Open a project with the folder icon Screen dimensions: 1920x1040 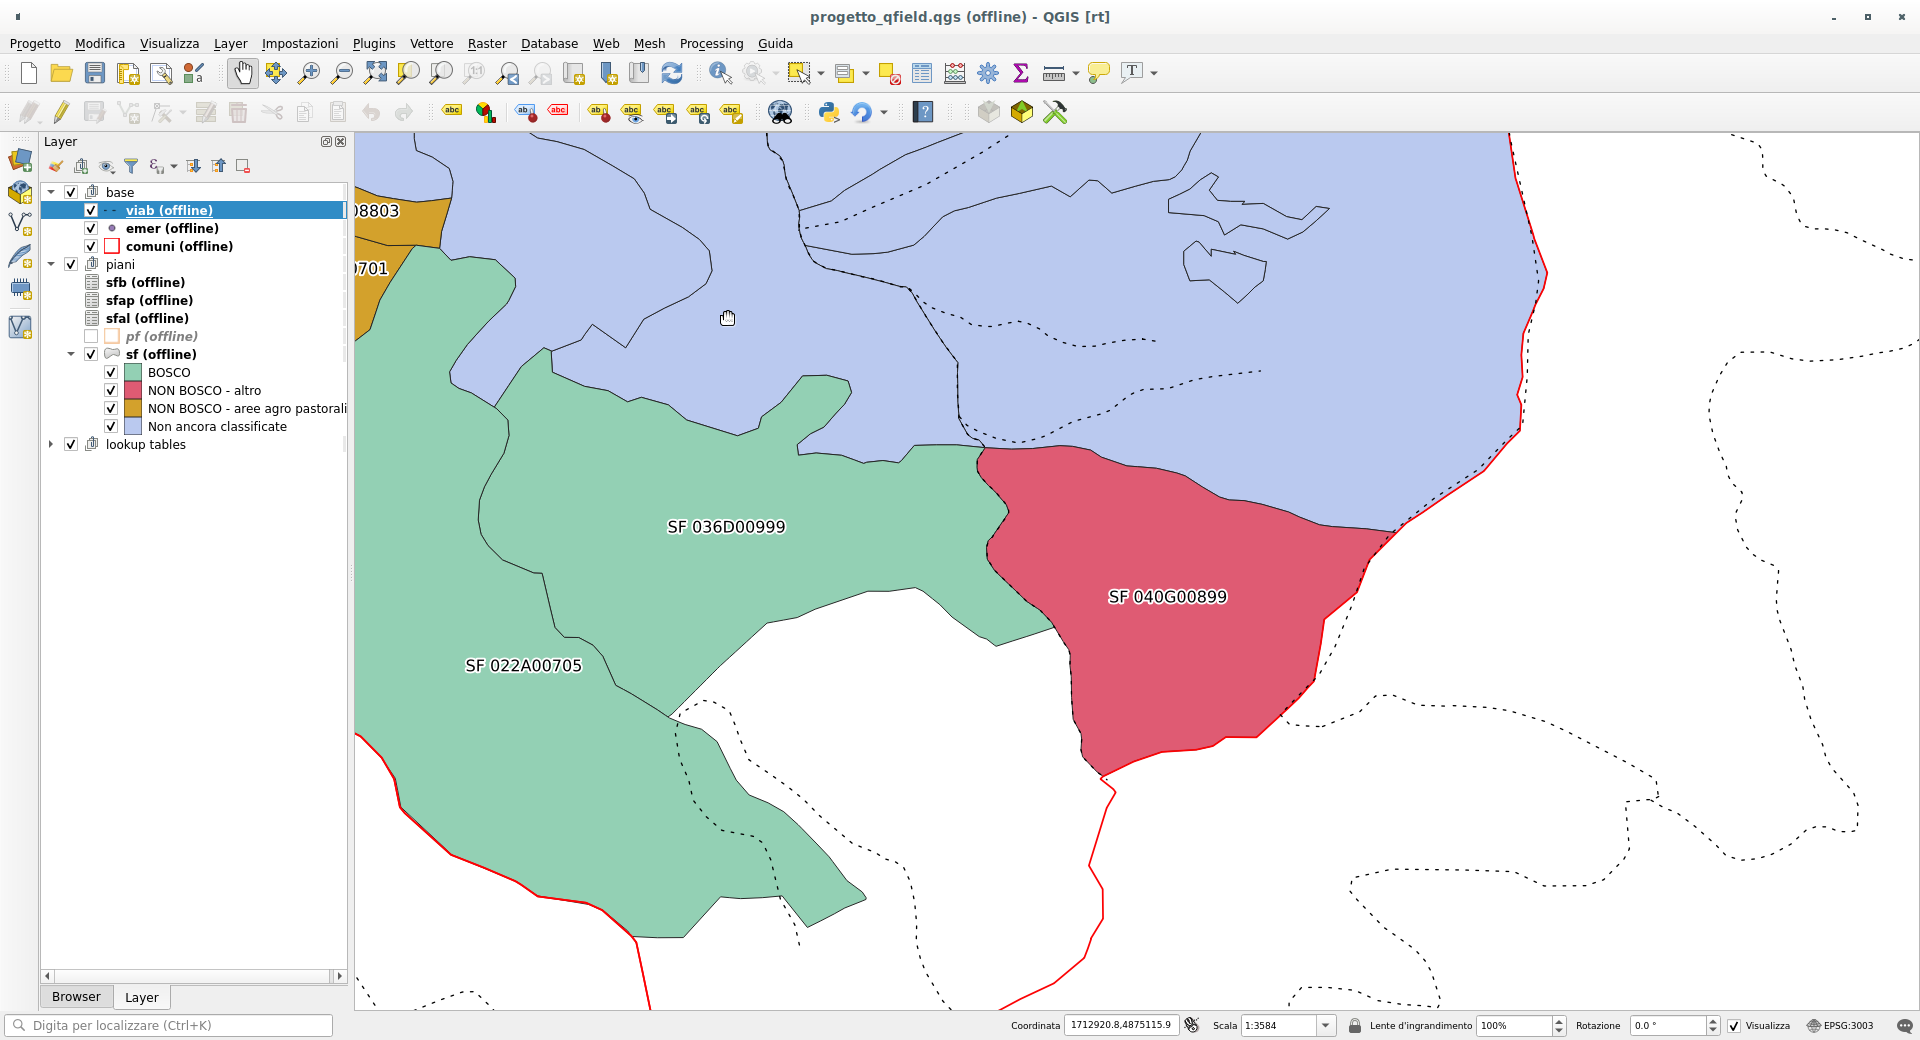click(62, 73)
